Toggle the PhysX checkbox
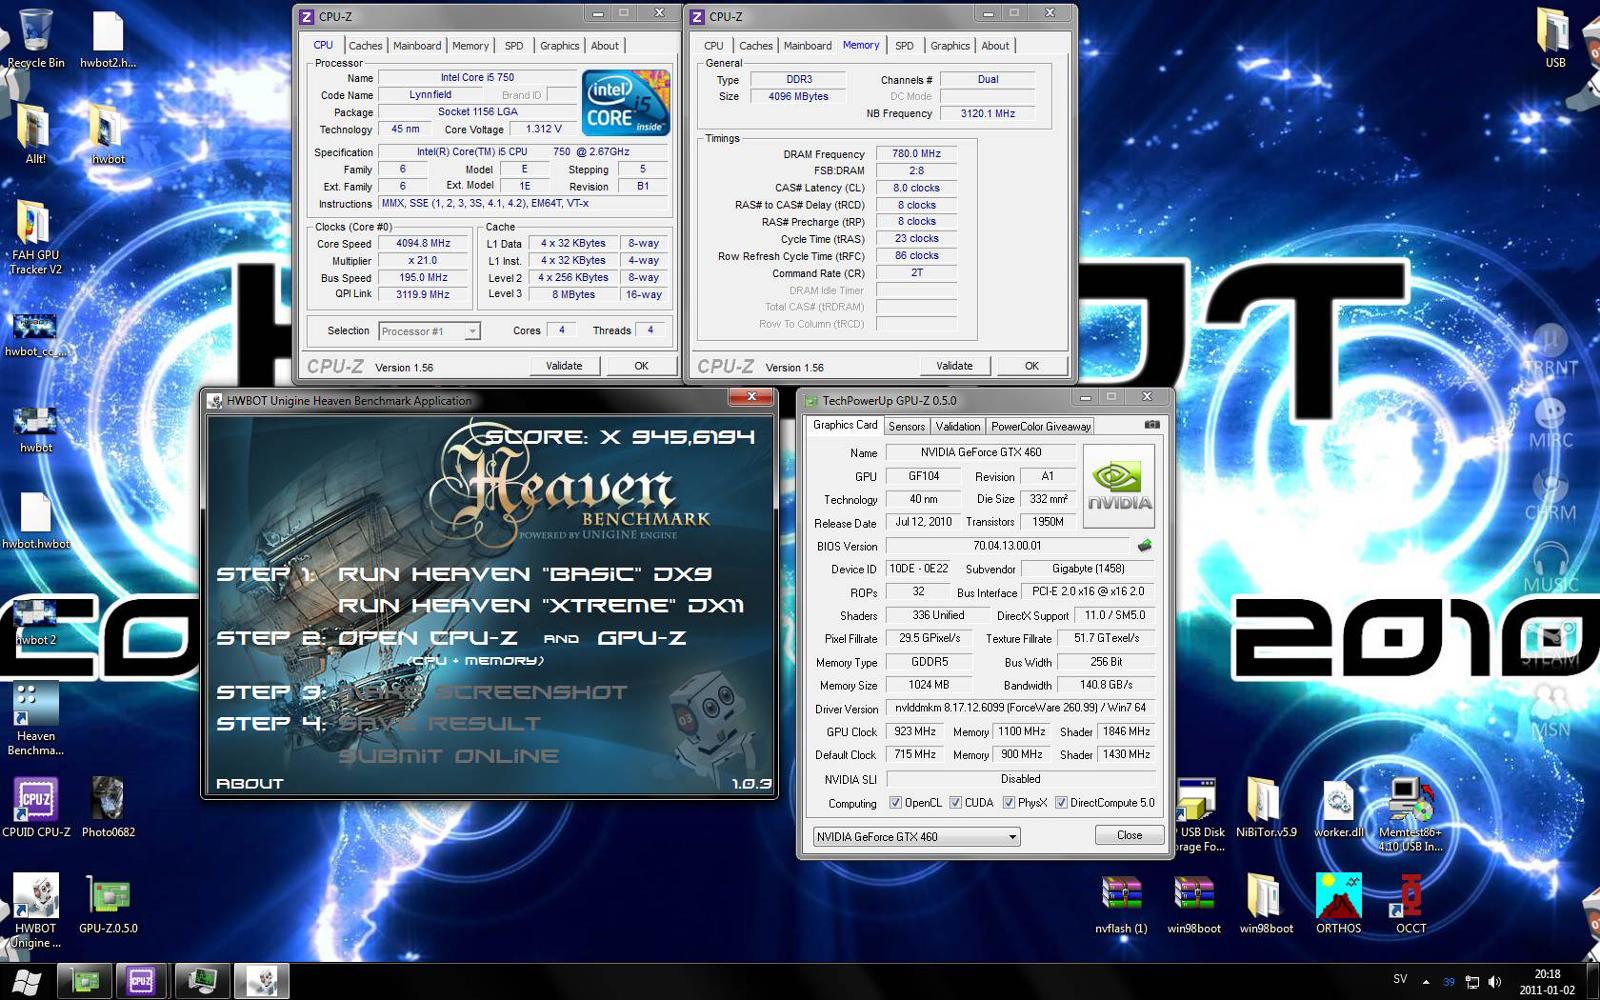Image resolution: width=1600 pixels, height=1000 pixels. click(x=1009, y=803)
